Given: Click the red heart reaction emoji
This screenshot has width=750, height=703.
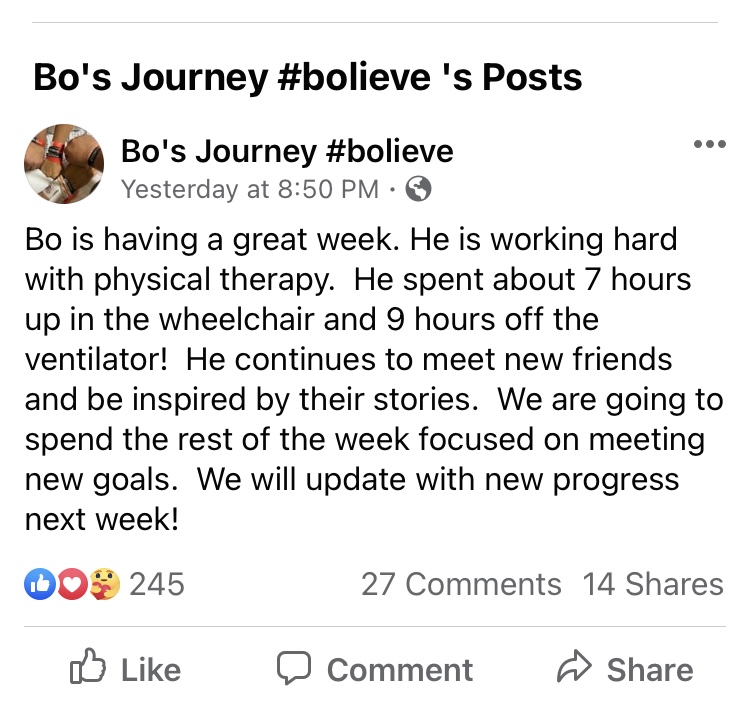Looking at the screenshot, I should [72, 584].
